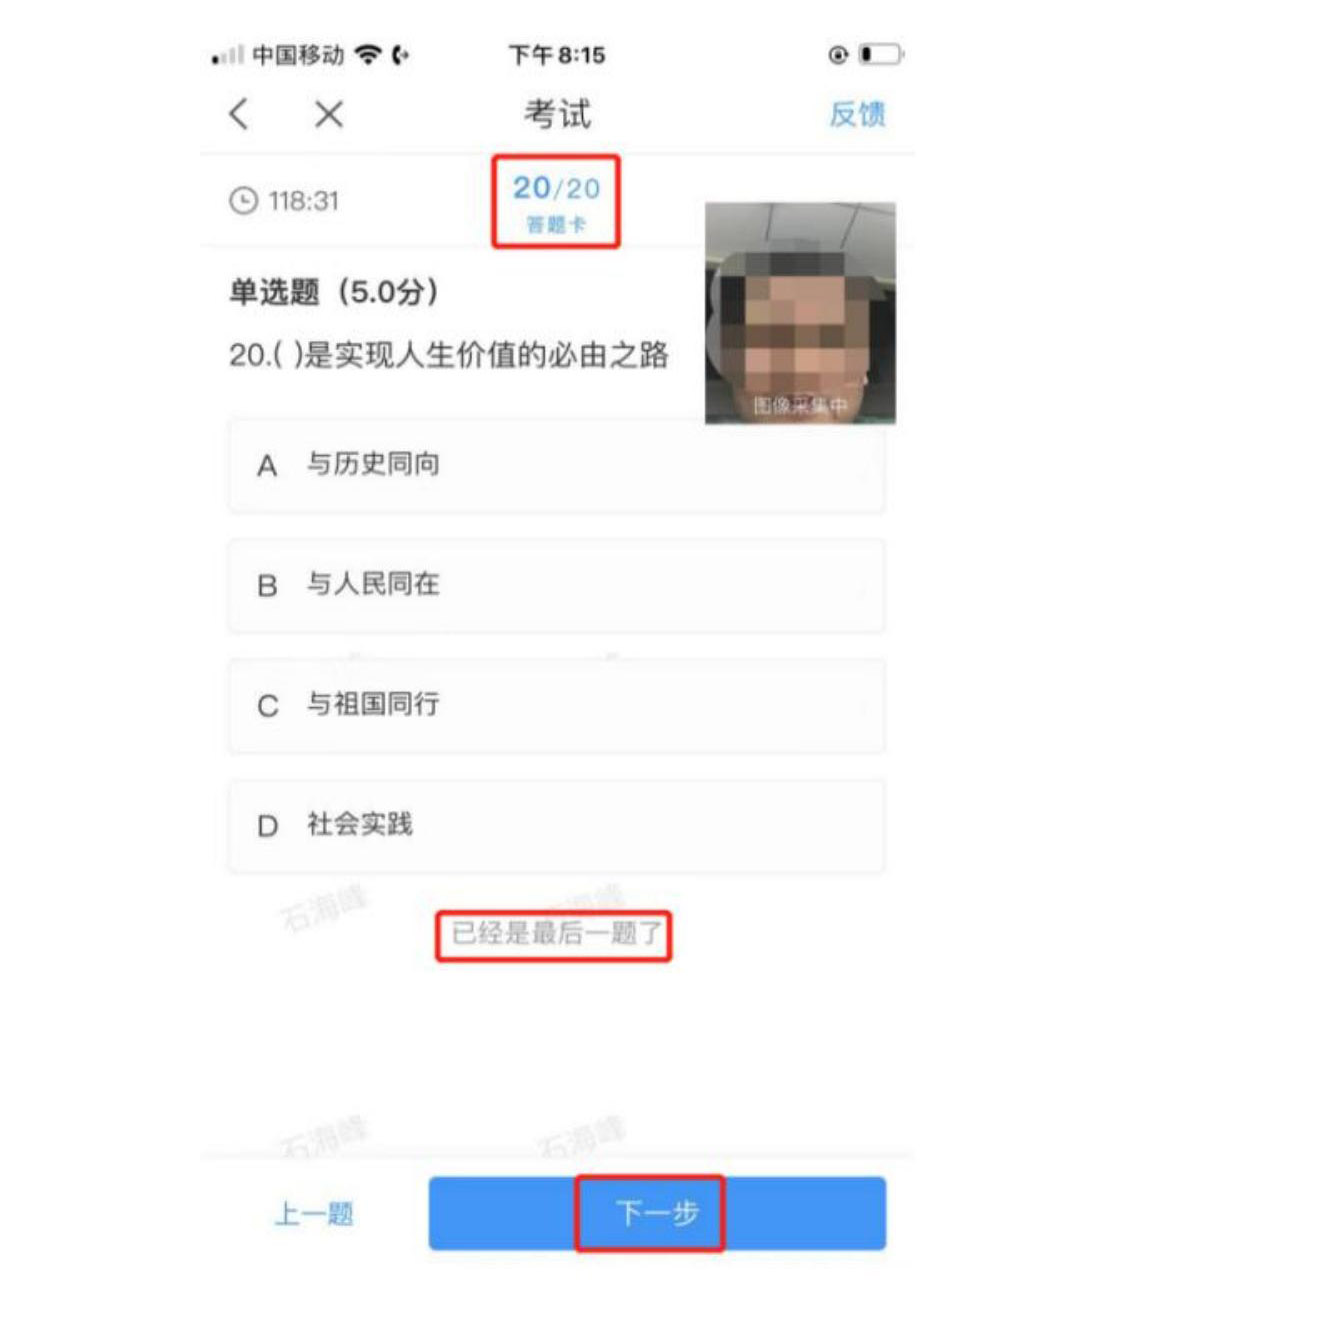Tap the cellular signal bars icon
Image resolution: width=1323 pixels, height=1336 pixels.
[227, 56]
